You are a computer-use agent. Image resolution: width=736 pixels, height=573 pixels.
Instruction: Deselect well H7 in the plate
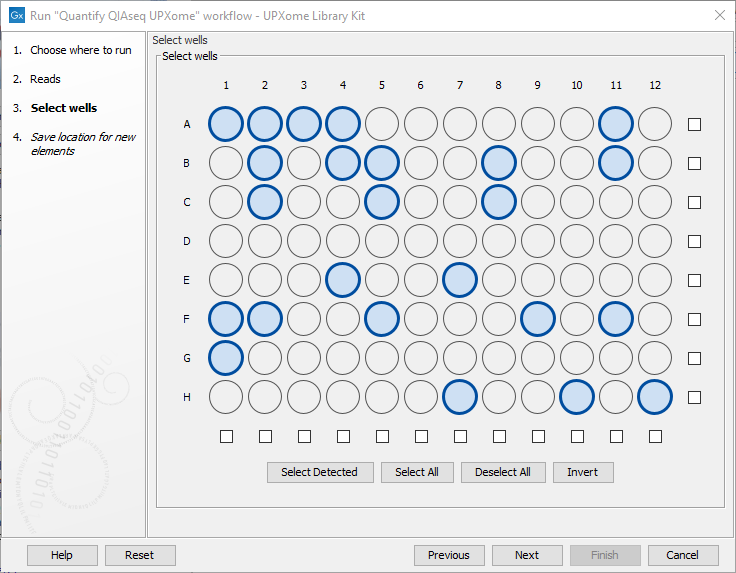(x=460, y=397)
